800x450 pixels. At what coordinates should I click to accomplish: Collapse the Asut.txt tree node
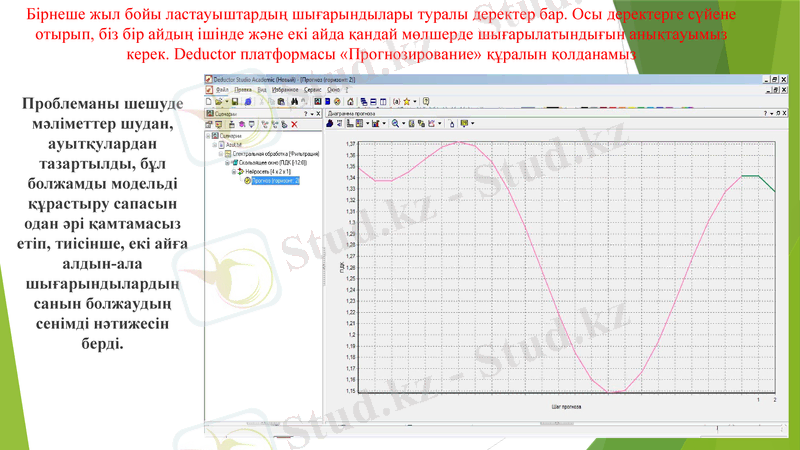215,145
